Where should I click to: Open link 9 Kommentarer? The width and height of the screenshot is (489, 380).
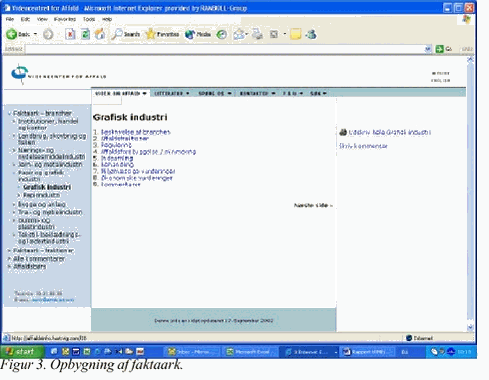click(121, 184)
